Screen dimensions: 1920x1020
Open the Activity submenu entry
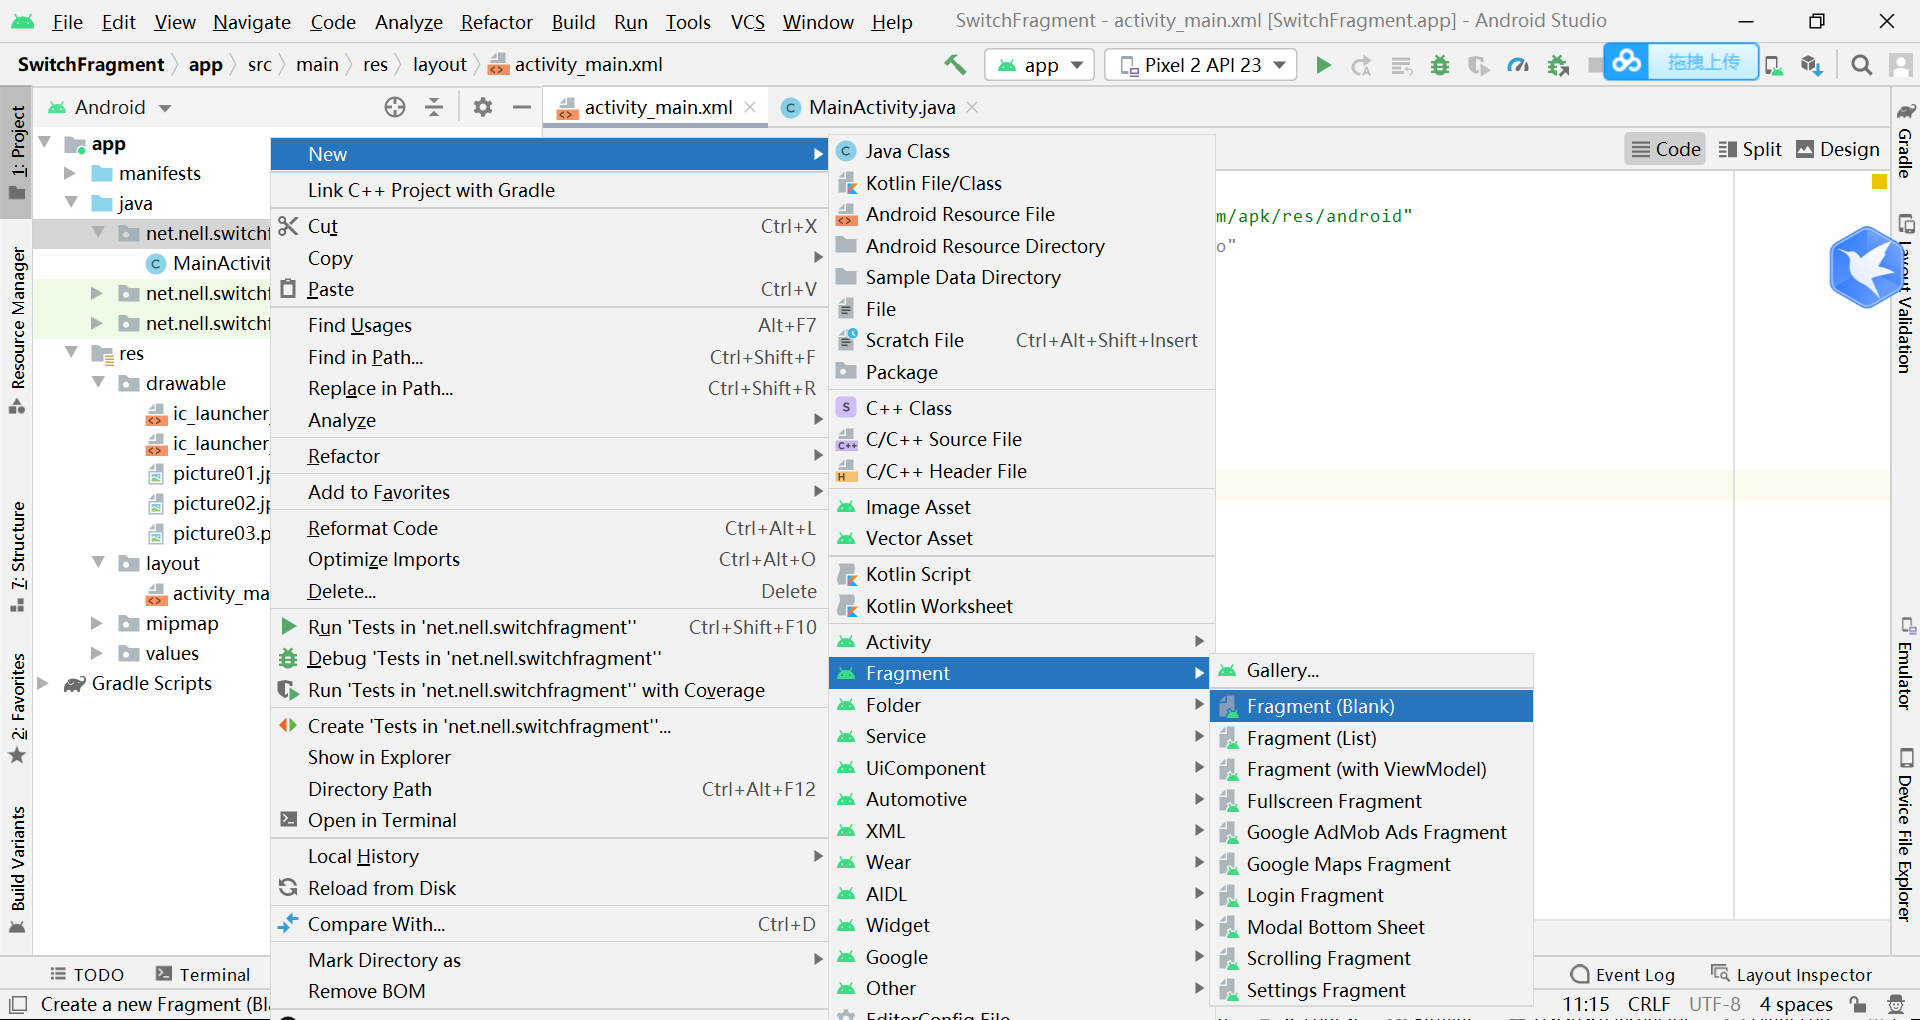click(1021, 642)
